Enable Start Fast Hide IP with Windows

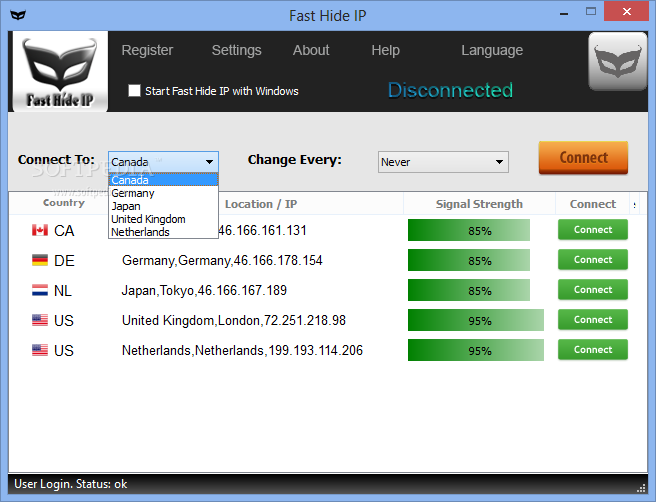pyautogui.click(x=134, y=91)
